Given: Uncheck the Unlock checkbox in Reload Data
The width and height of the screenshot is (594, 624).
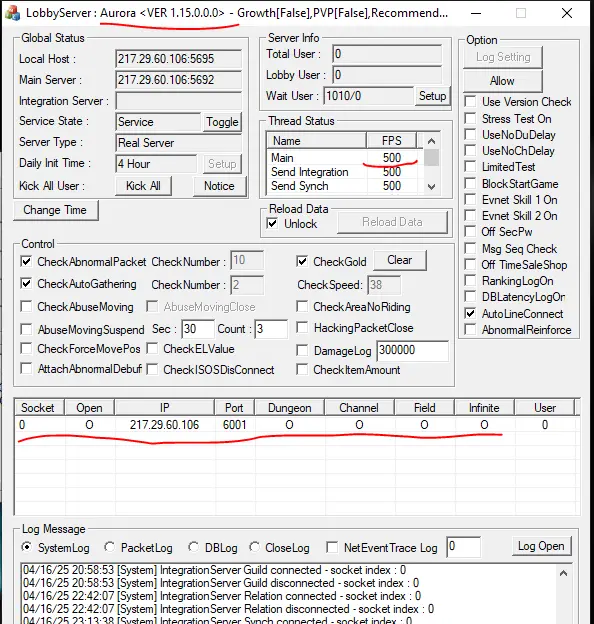Looking at the screenshot, I should [272, 223].
